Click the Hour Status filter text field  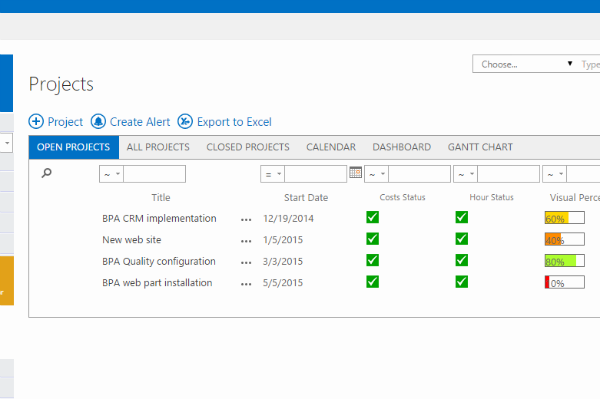(x=509, y=174)
